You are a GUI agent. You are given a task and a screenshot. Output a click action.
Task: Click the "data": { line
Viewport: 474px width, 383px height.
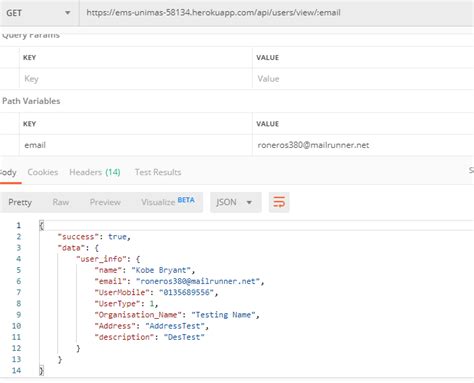pyautogui.click(x=78, y=248)
